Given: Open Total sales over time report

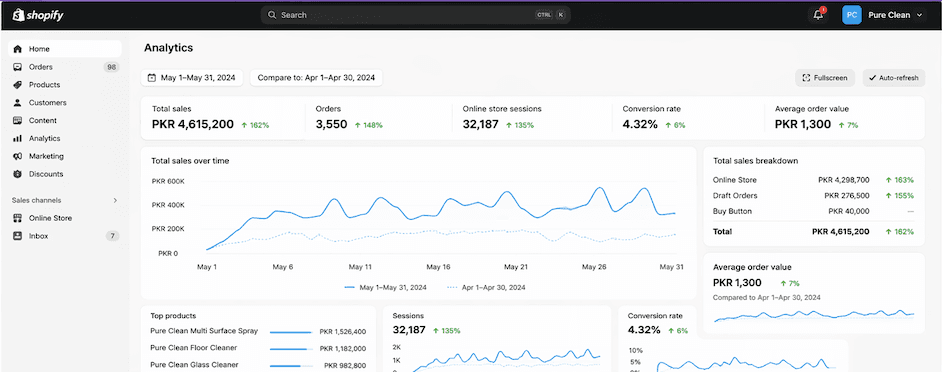Looking at the screenshot, I should (x=190, y=161).
